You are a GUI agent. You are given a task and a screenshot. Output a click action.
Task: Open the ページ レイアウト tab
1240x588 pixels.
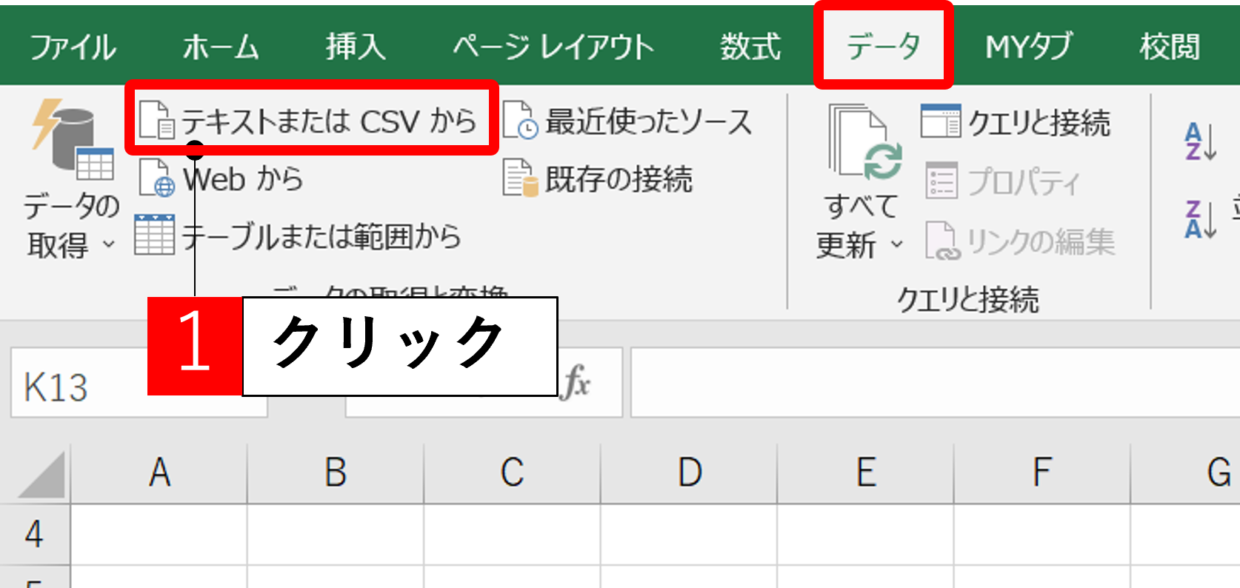click(553, 47)
